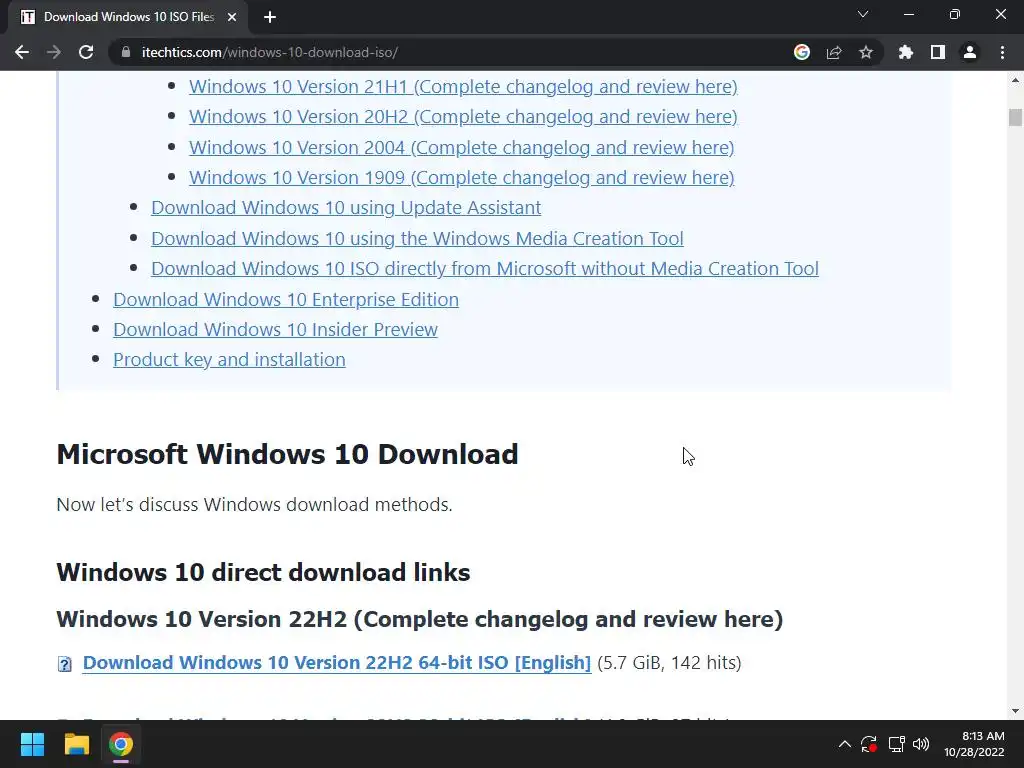This screenshot has width=1024, height=768.
Task: Open Chrome's three-dot menu
Action: point(1002,52)
